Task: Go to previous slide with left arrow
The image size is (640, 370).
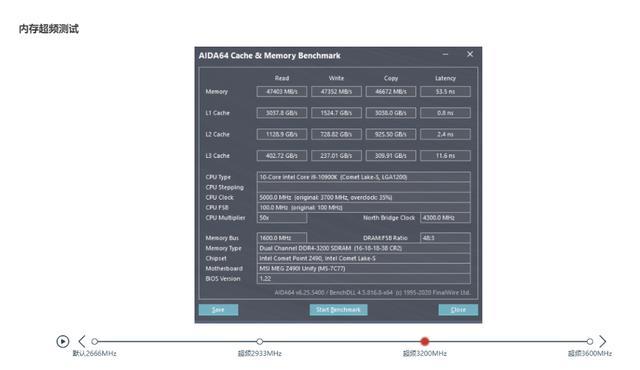Action: coord(82,341)
